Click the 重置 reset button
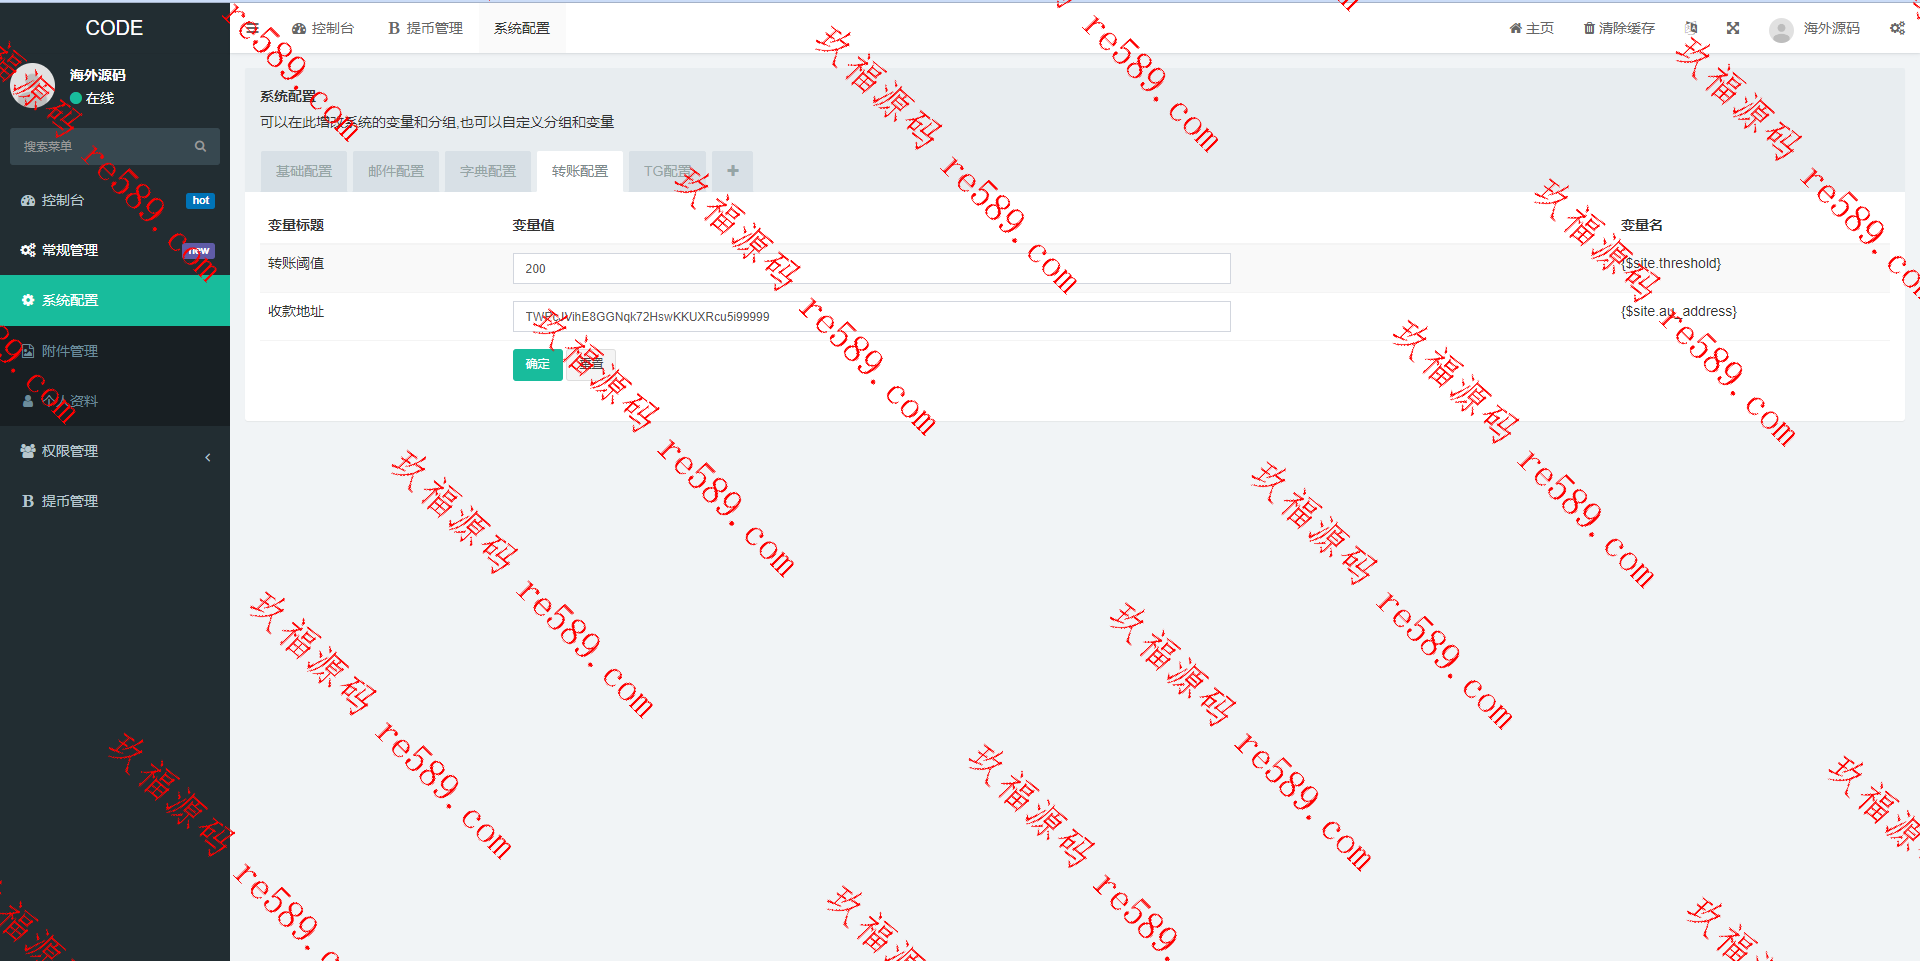The width and height of the screenshot is (1920, 961). tap(591, 364)
